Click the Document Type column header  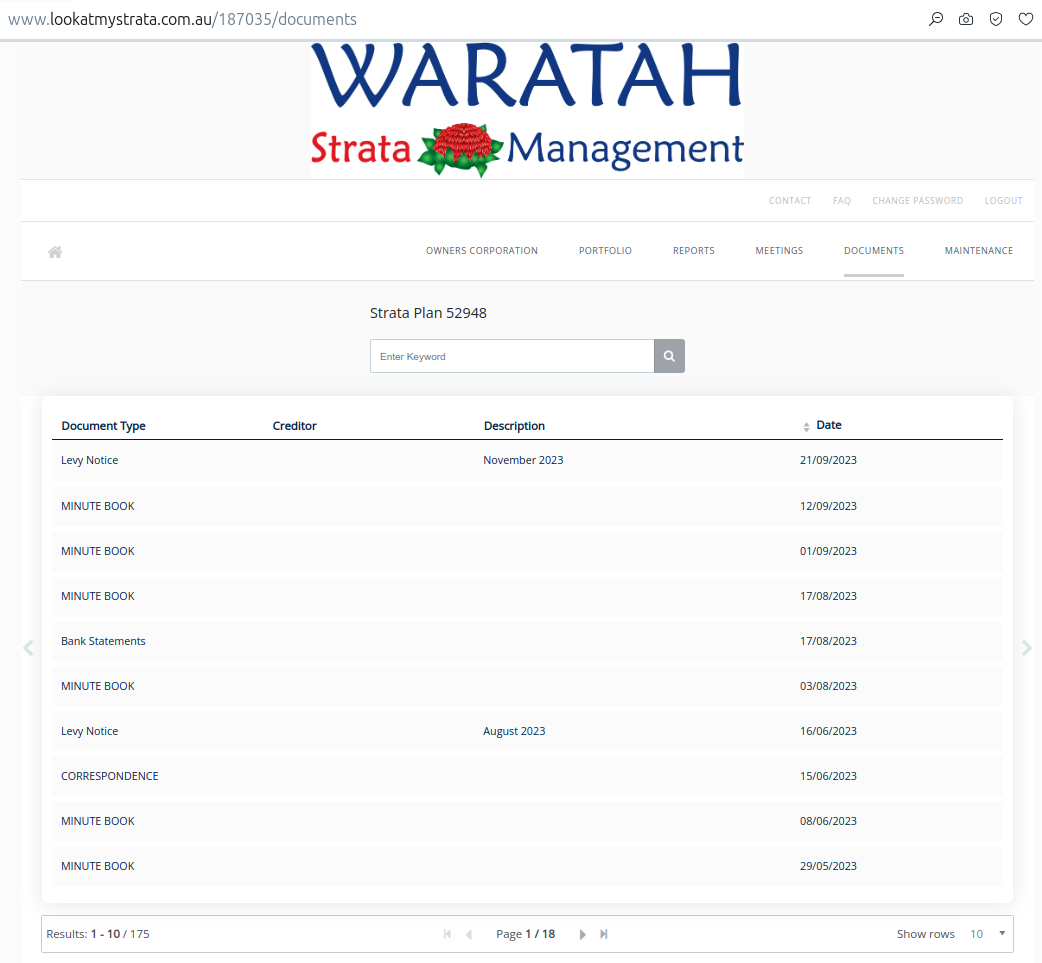pos(104,426)
